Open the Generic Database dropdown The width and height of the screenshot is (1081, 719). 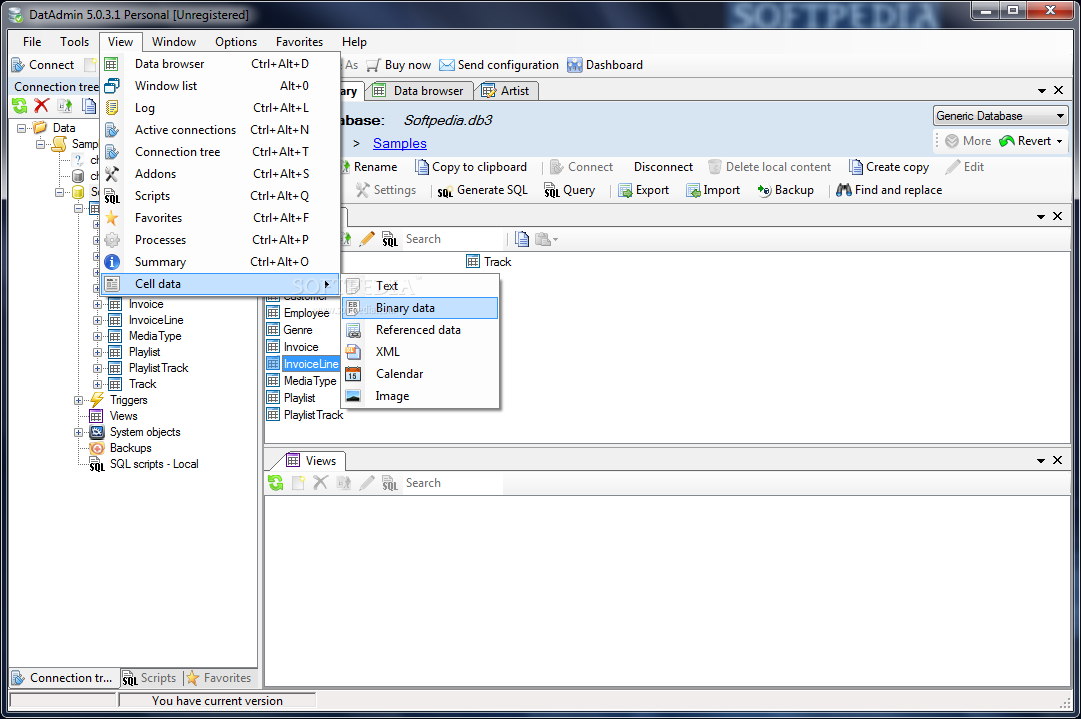1000,116
